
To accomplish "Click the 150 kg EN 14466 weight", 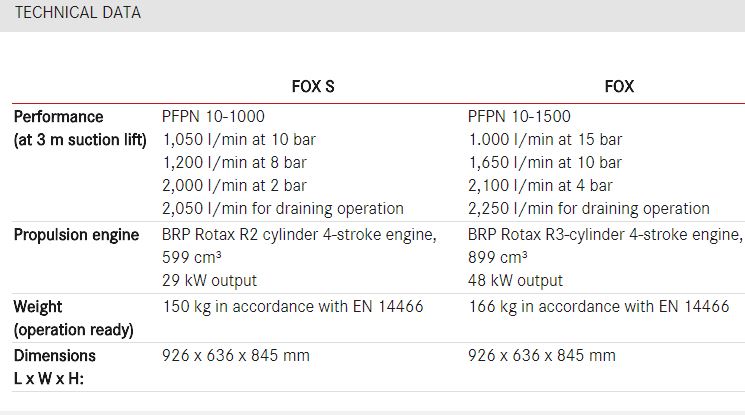I will pyautogui.click(x=293, y=307).
